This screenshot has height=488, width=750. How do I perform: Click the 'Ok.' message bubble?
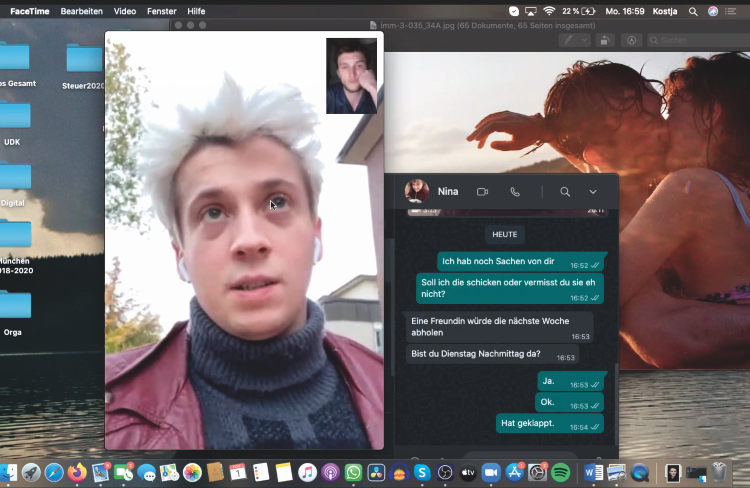(x=569, y=402)
